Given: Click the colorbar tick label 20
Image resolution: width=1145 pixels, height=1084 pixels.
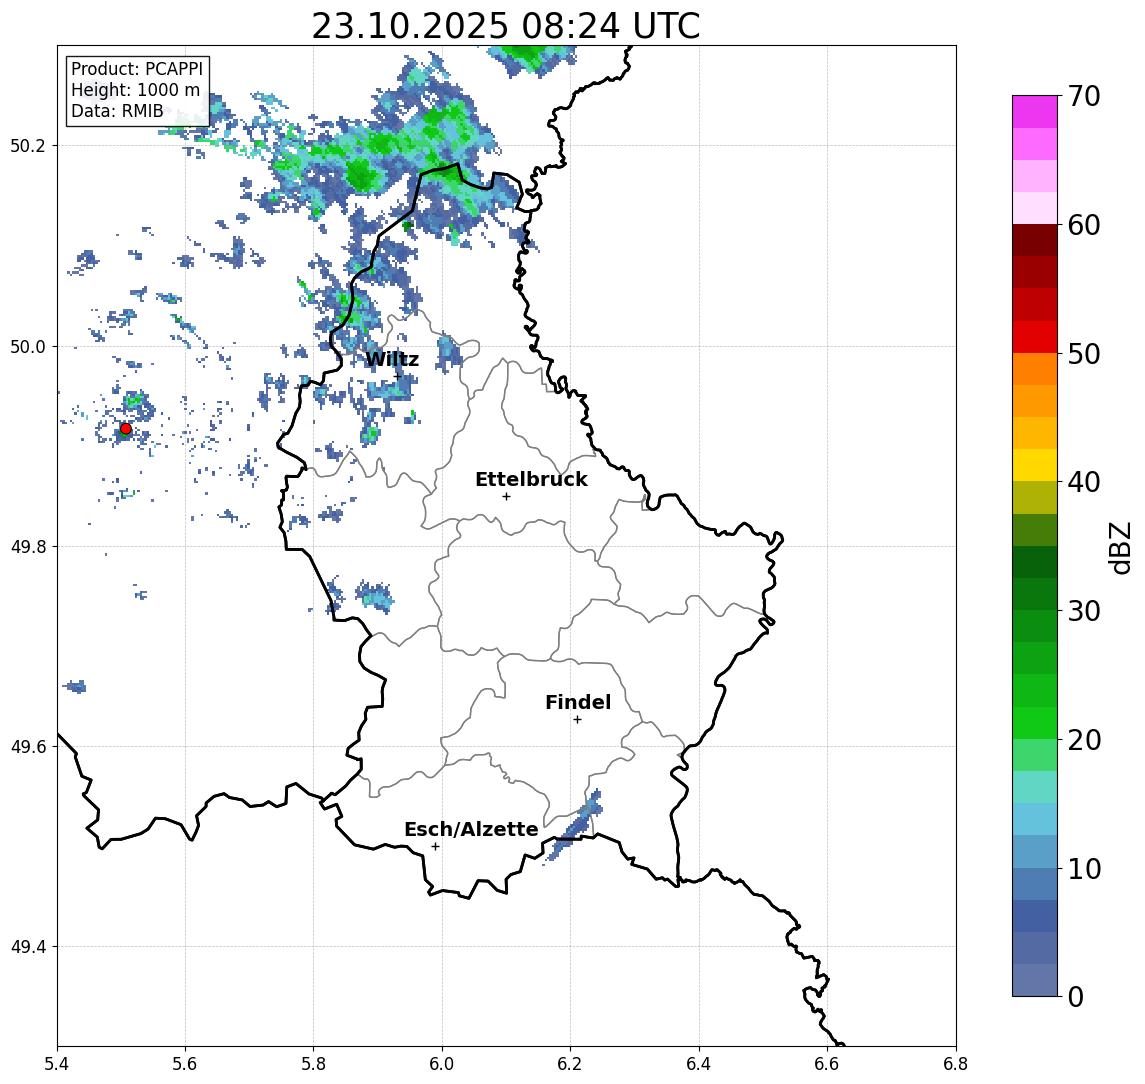Looking at the screenshot, I should click(1084, 740).
